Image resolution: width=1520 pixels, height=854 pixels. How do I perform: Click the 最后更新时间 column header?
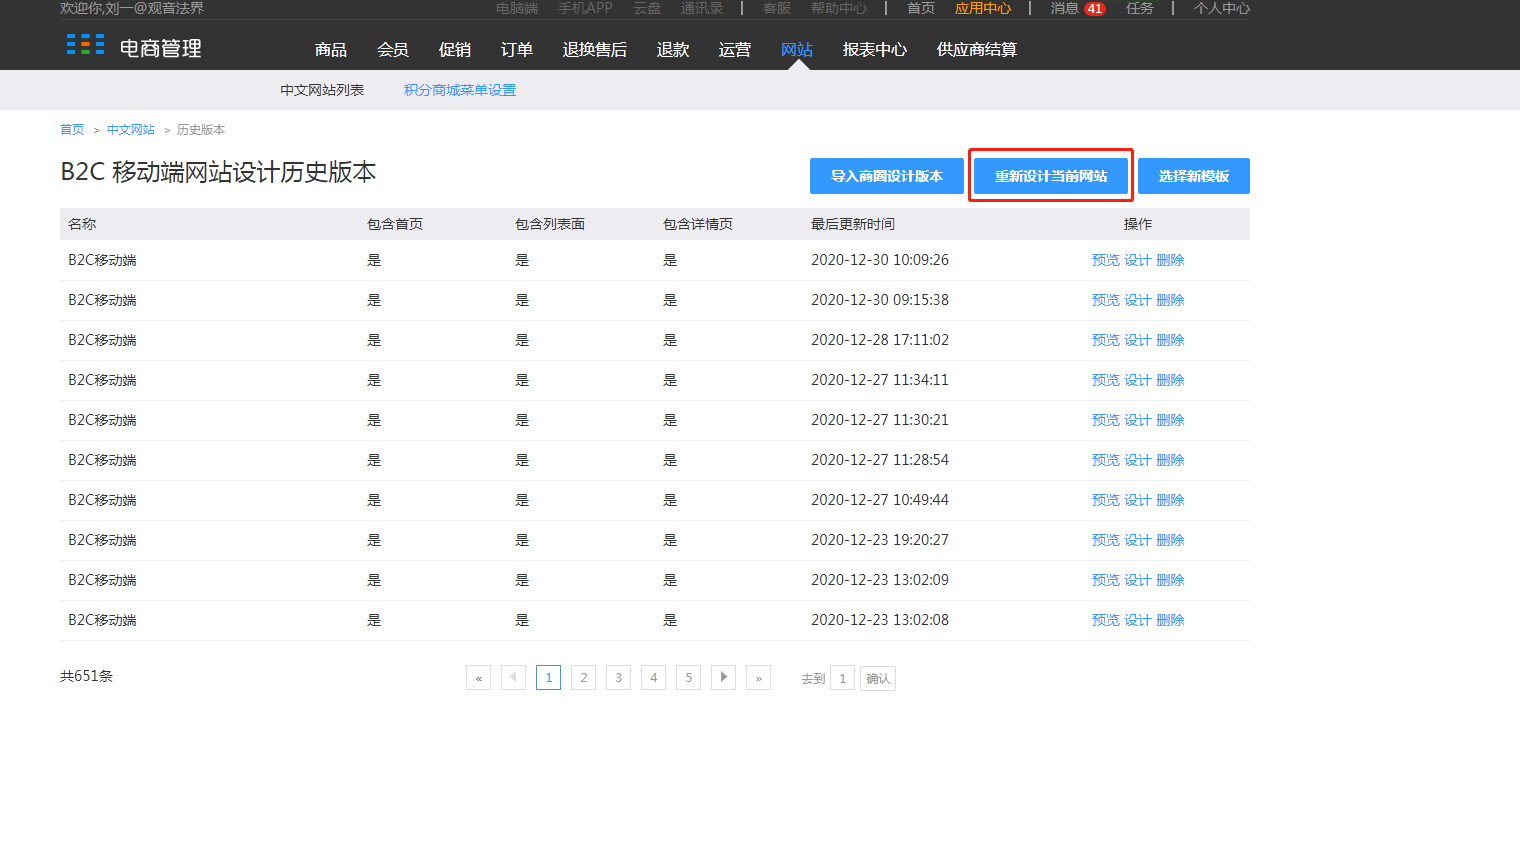(x=853, y=224)
